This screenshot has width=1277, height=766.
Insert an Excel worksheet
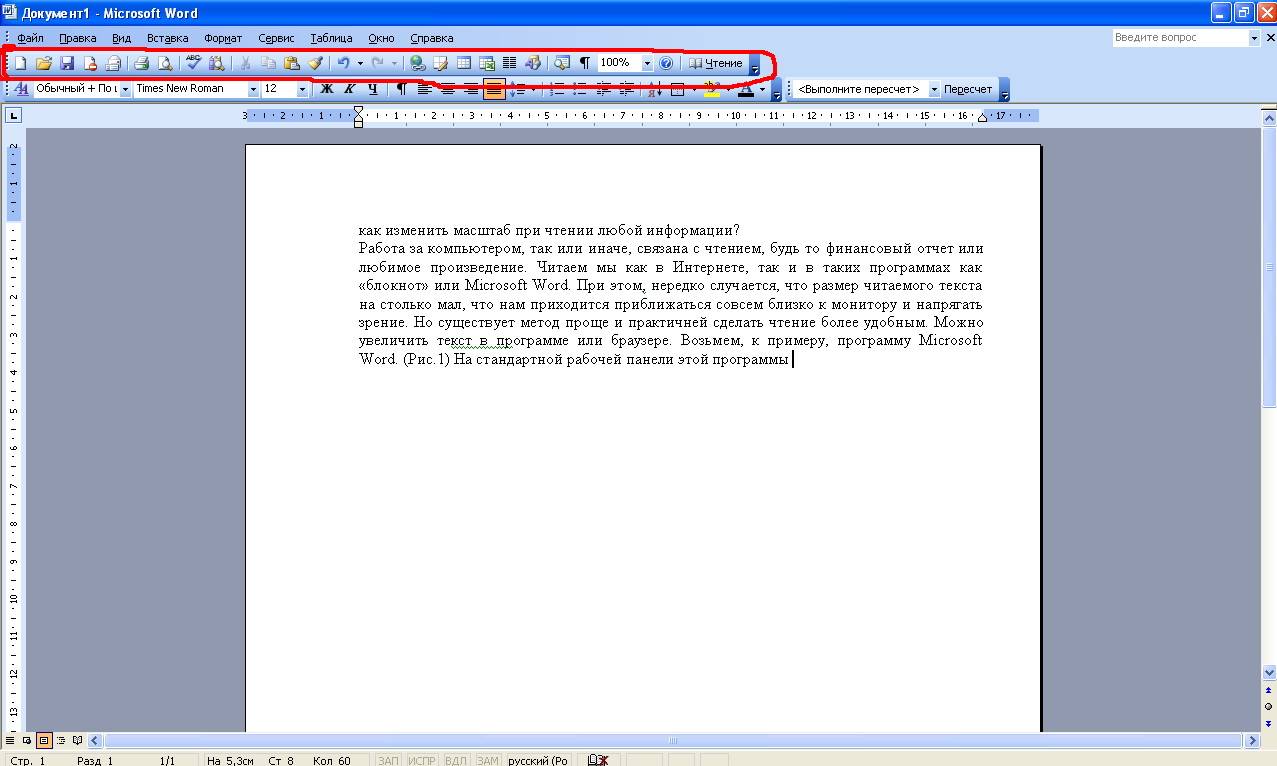(x=487, y=63)
